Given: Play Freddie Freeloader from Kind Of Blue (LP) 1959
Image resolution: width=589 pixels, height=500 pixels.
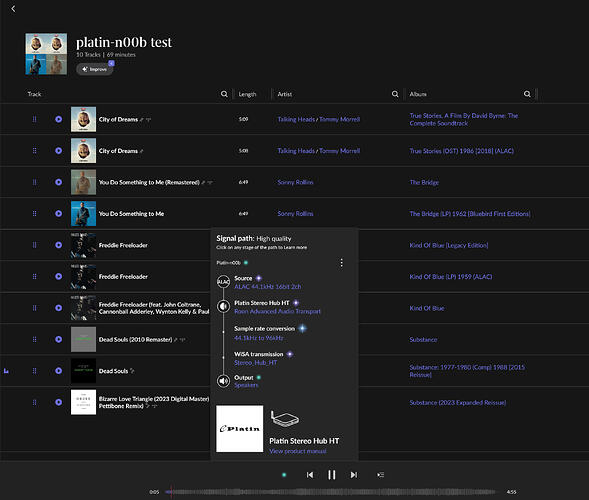Looking at the screenshot, I should coord(59,276).
